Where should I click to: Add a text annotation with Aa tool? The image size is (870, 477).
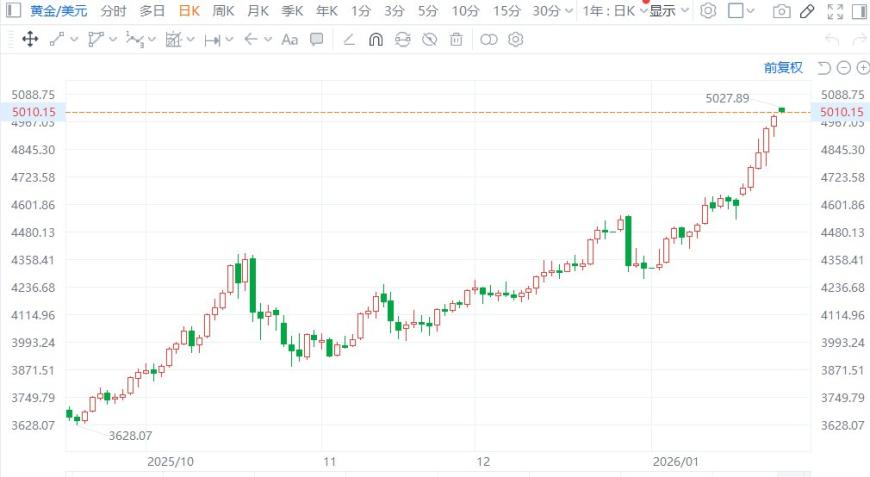[290, 40]
